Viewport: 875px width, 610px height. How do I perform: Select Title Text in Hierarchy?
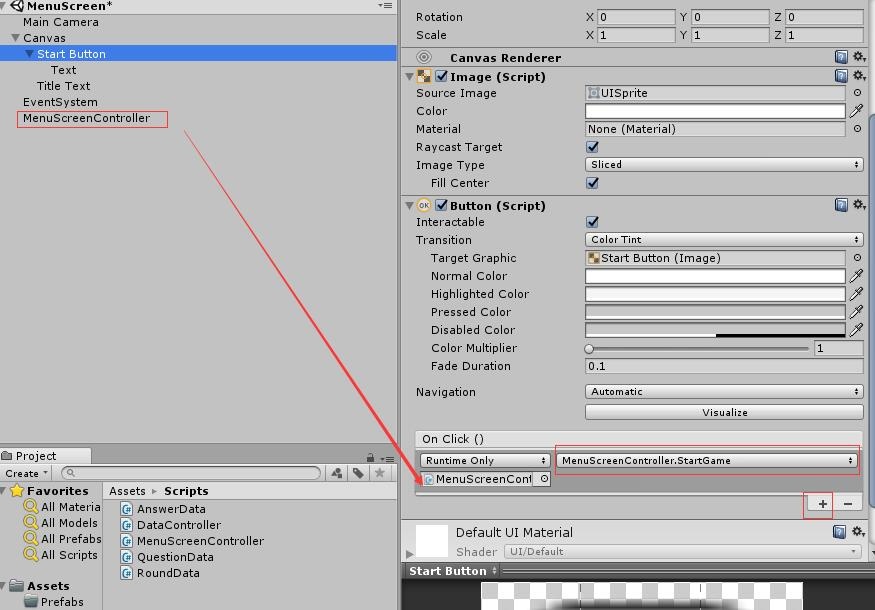tap(64, 86)
